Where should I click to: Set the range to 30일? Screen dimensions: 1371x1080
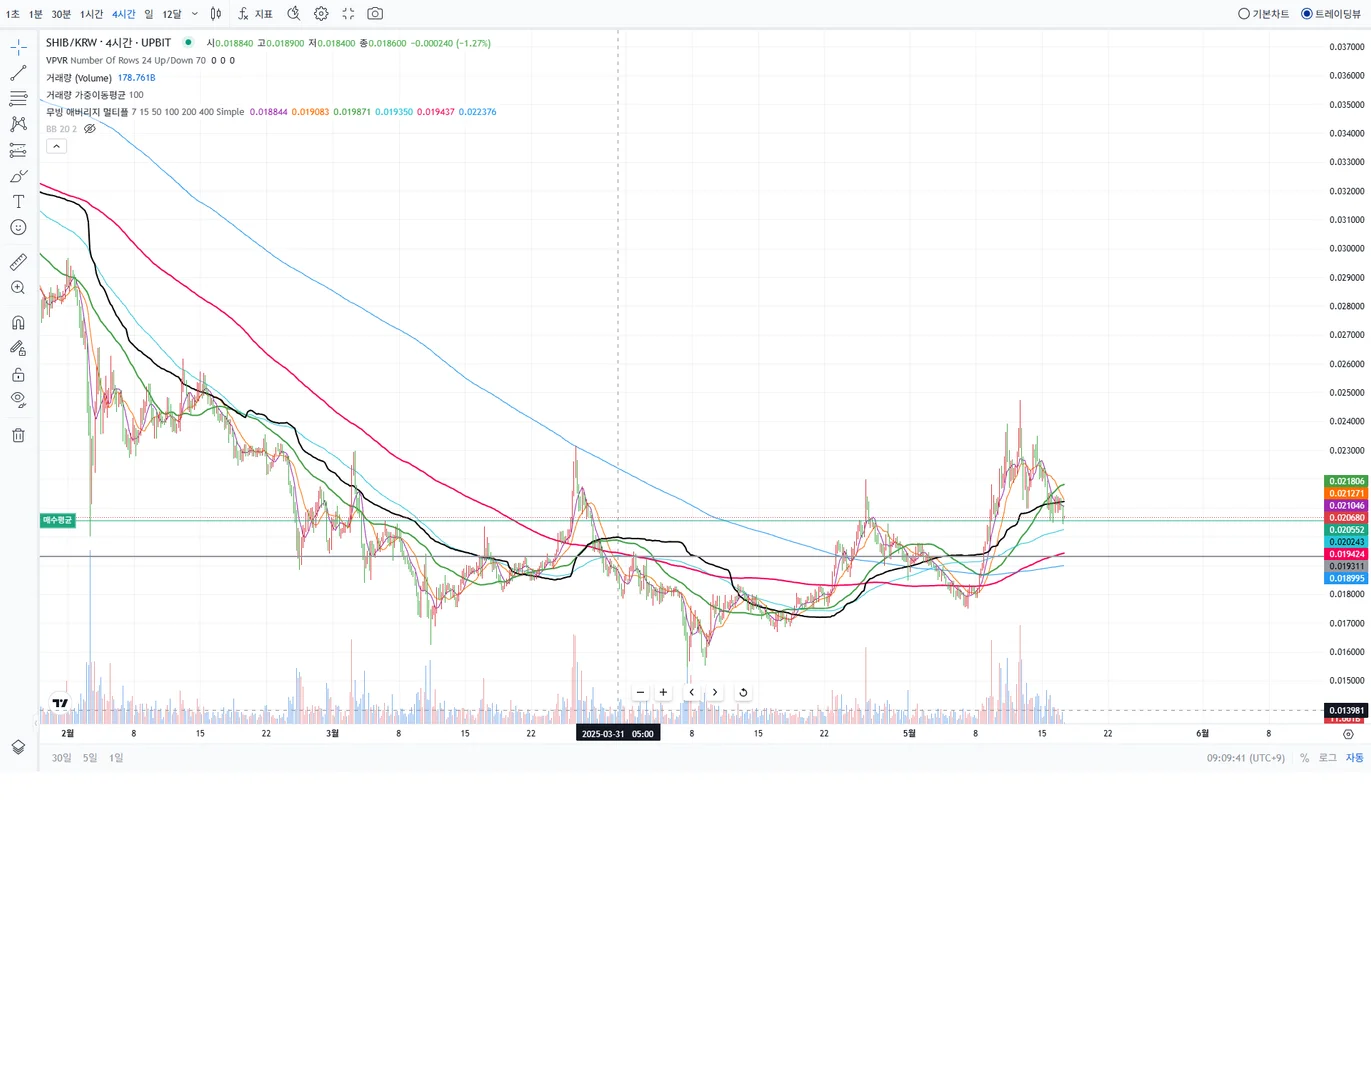pyautogui.click(x=62, y=758)
